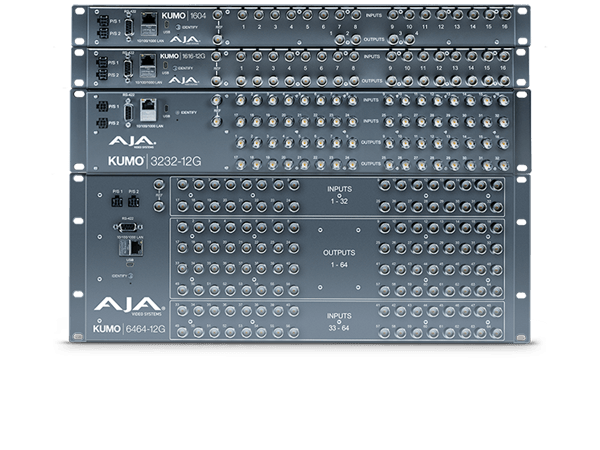Click input BNC connector 1 on the KUMO 1604

point(243,15)
